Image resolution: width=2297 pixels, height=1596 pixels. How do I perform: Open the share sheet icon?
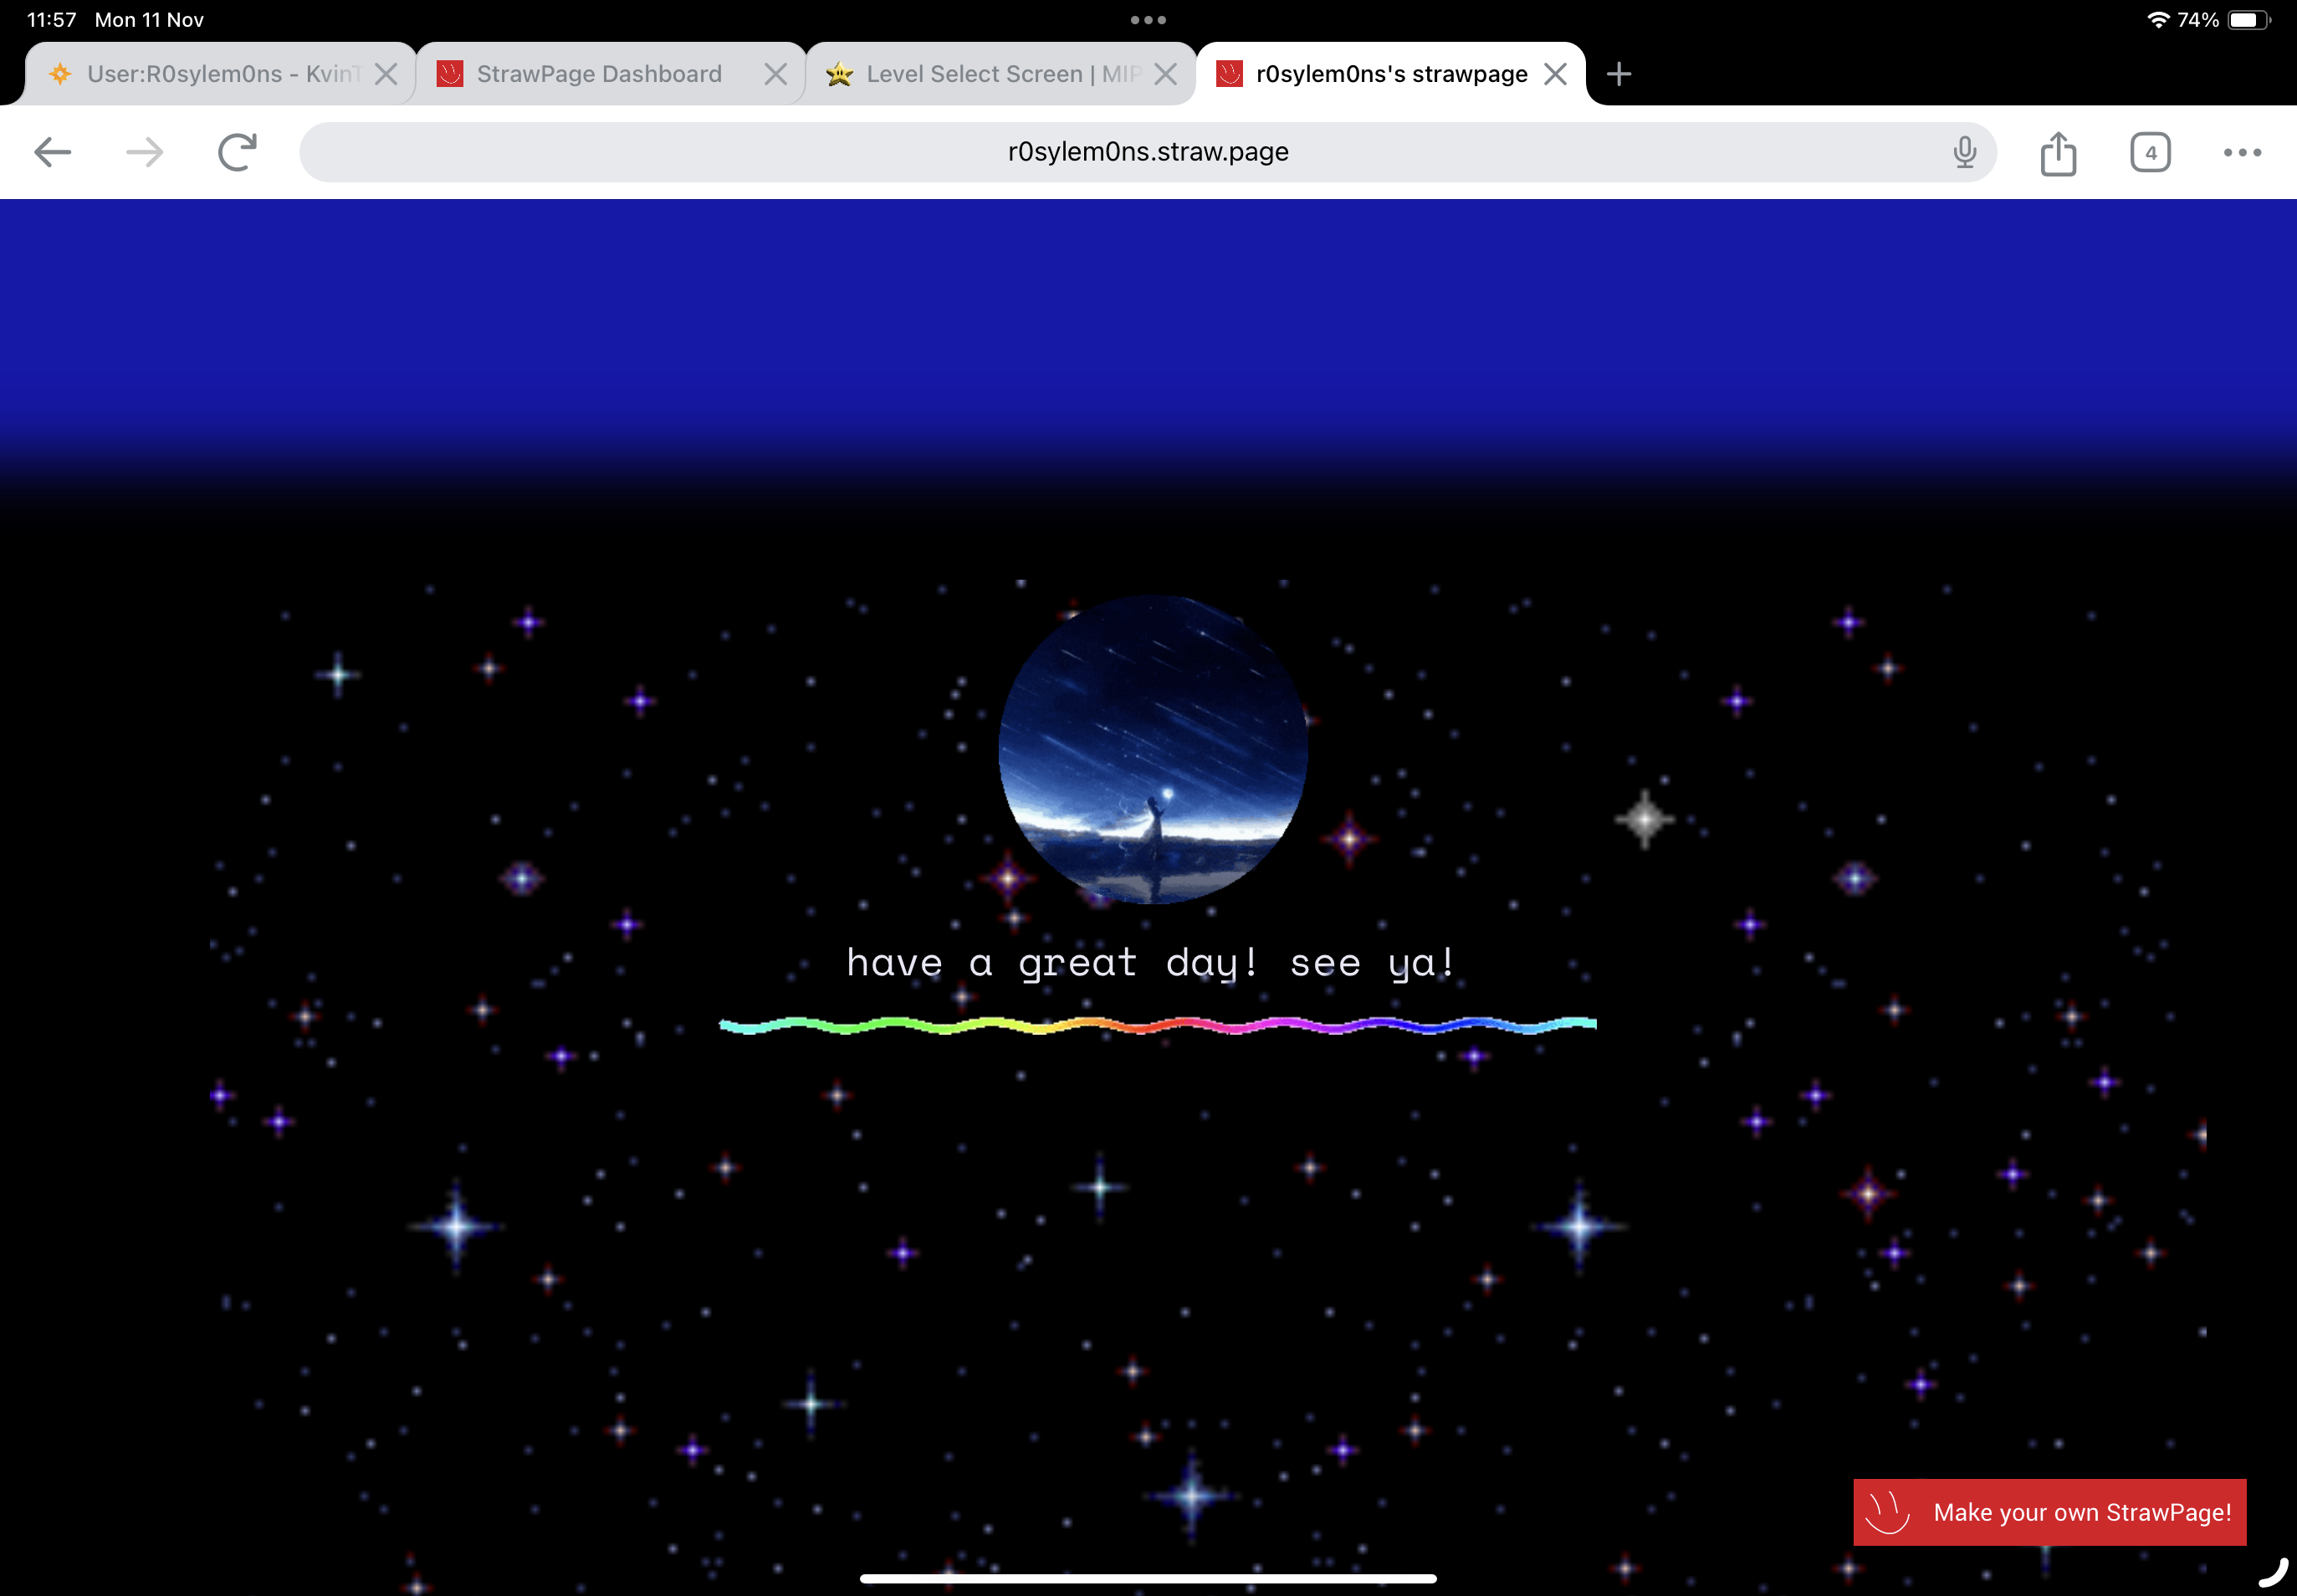coord(2058,153)
